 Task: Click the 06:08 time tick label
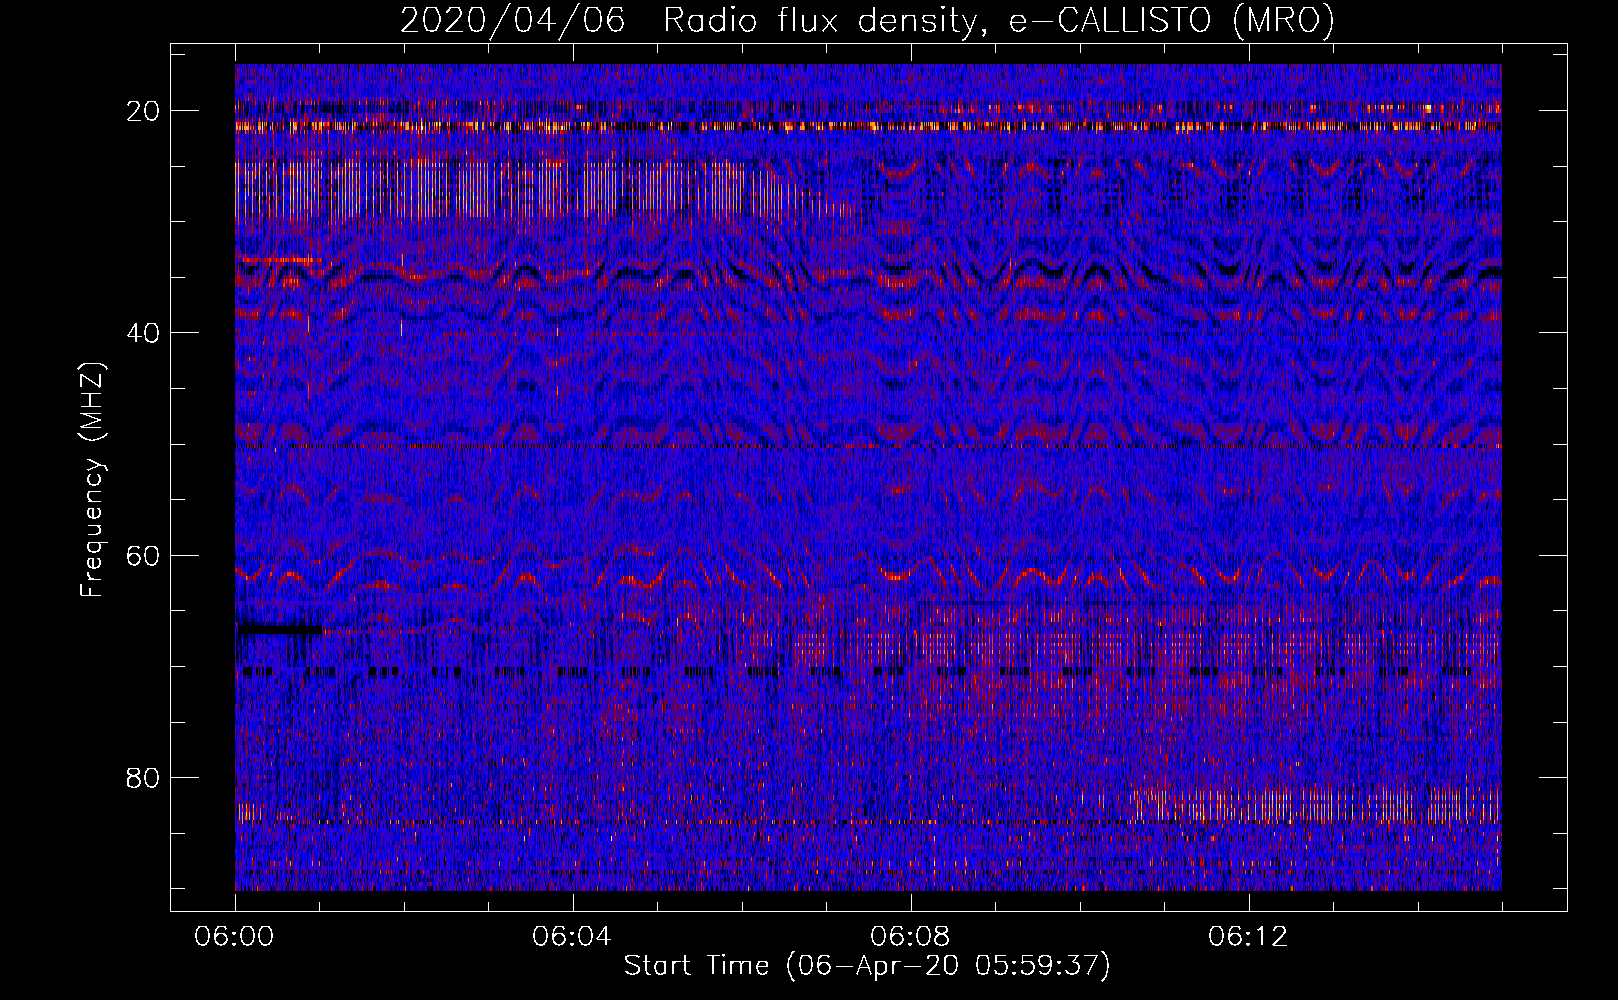click(x=910, y=937)
